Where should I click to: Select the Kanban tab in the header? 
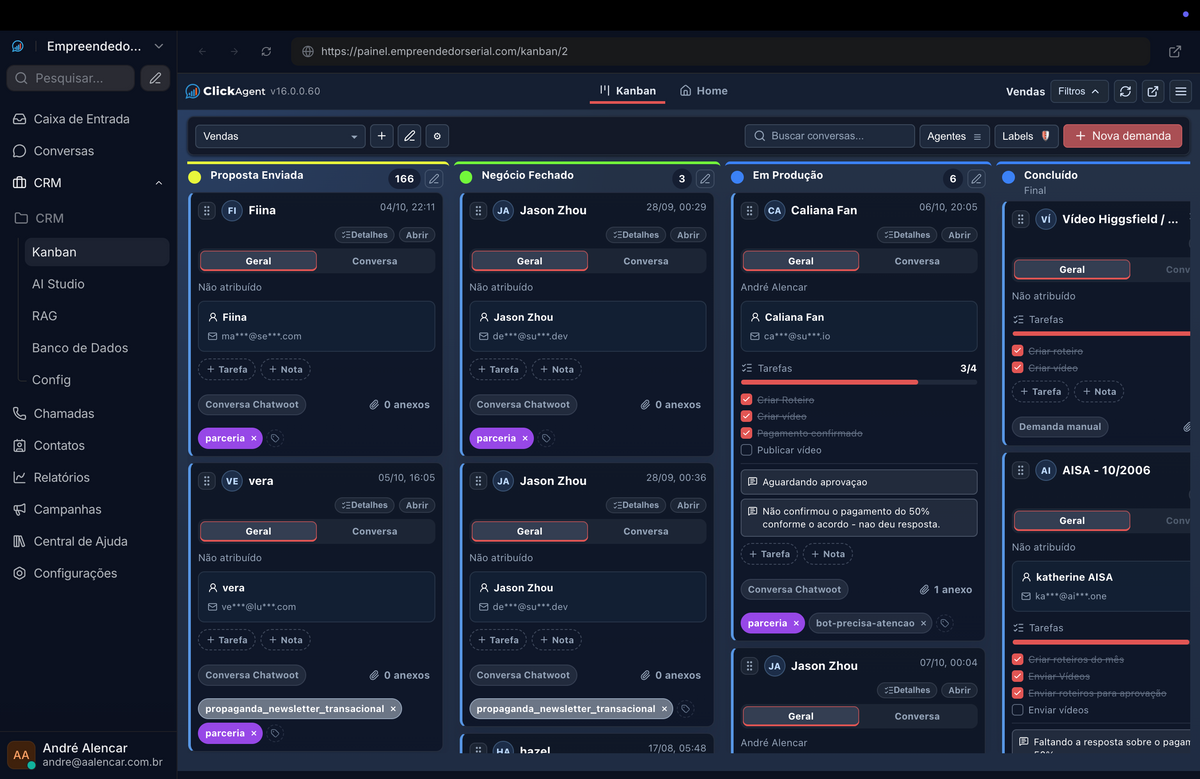627,91
